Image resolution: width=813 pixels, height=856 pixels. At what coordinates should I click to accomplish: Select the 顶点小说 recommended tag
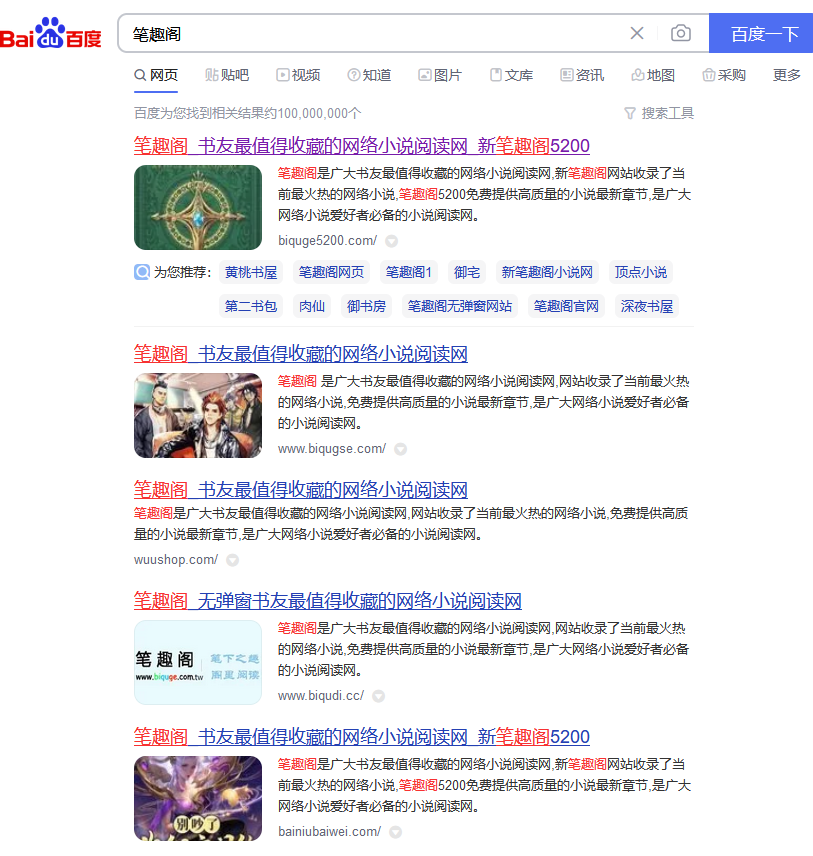pyautogui.click(x=641, y=271)
